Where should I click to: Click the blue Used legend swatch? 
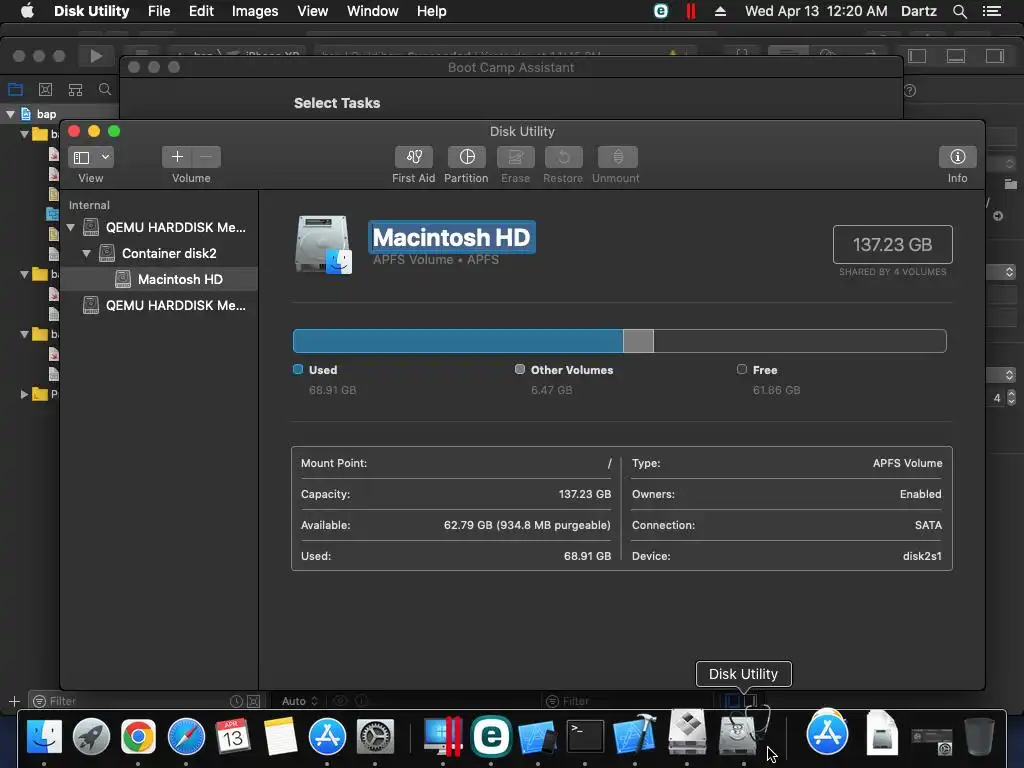[298, 370]
